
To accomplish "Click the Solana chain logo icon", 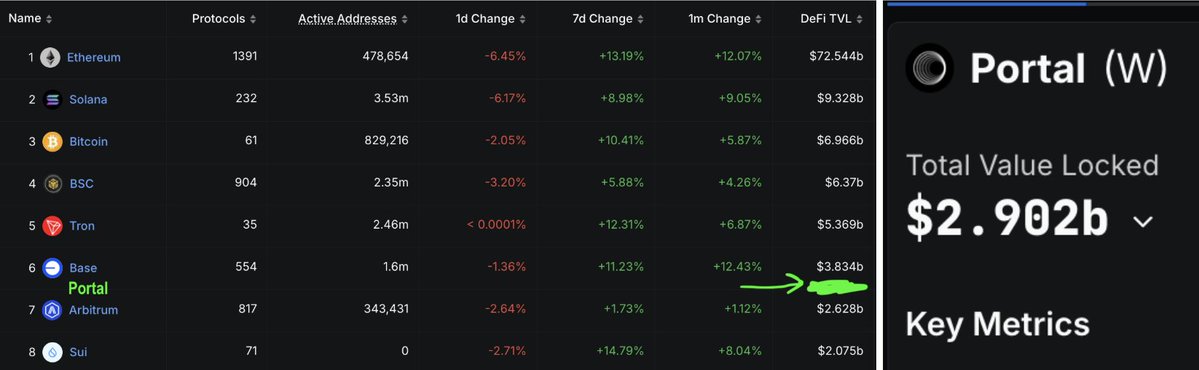I will tap(53, 99).
